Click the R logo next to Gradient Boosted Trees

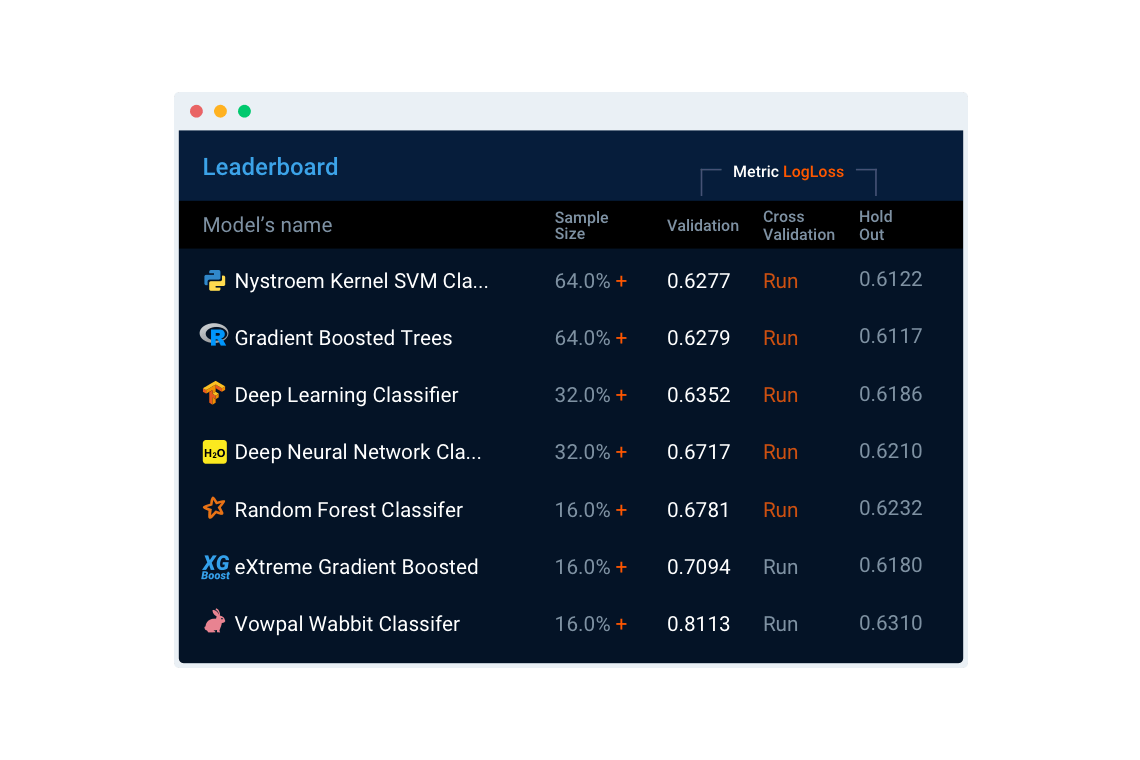pos(214,335)
